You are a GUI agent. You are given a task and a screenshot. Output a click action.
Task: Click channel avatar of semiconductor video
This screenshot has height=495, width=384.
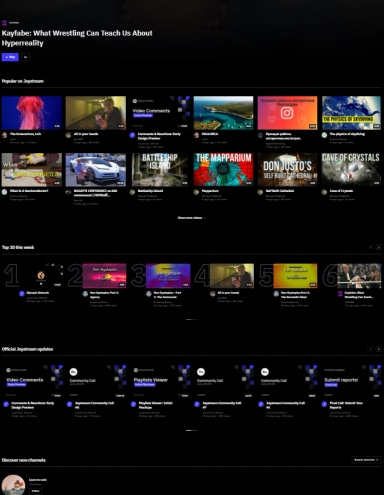point(4,192)
